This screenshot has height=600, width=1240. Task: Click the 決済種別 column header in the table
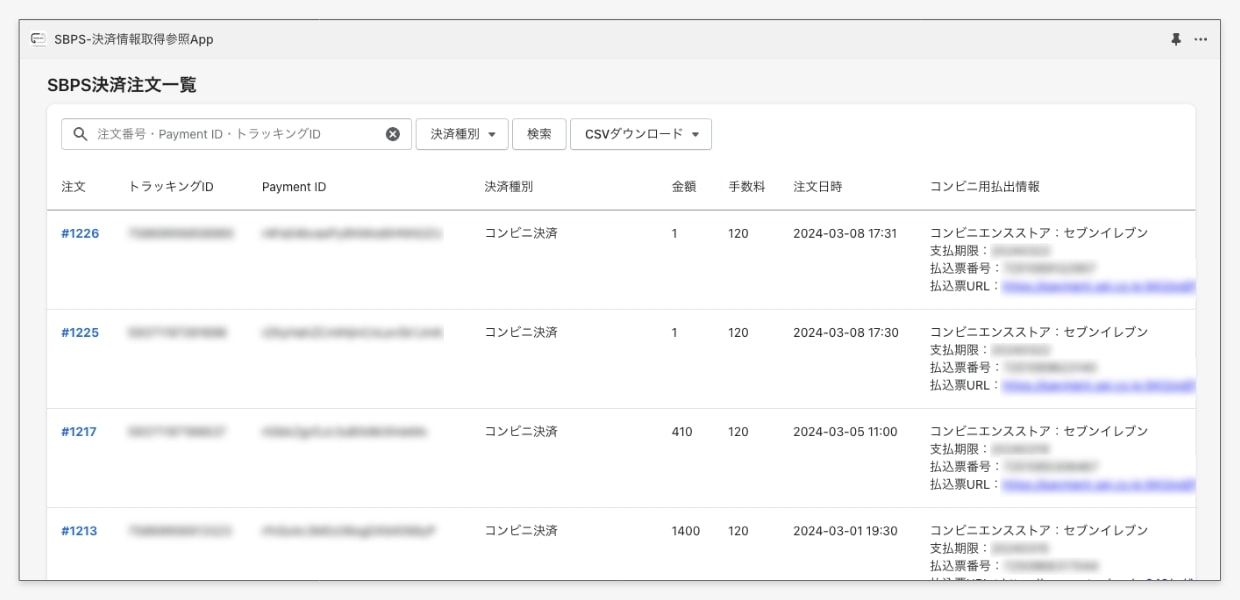[x=508, y=187]
